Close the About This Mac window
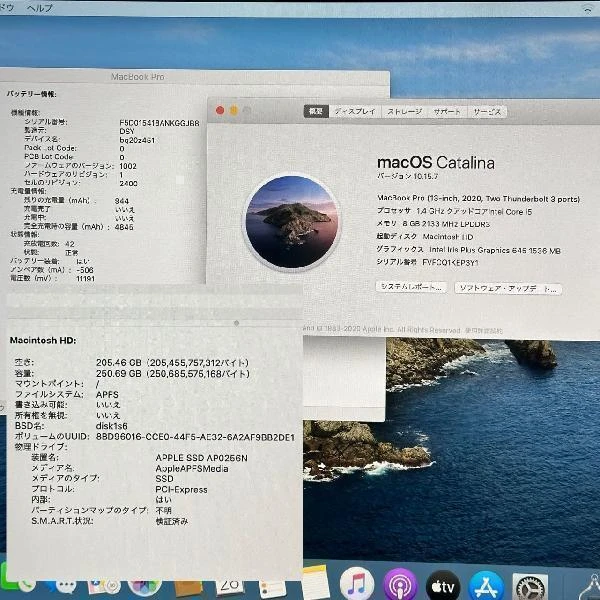This screenshot has height=600, width=600. click(x=220, y=110)
